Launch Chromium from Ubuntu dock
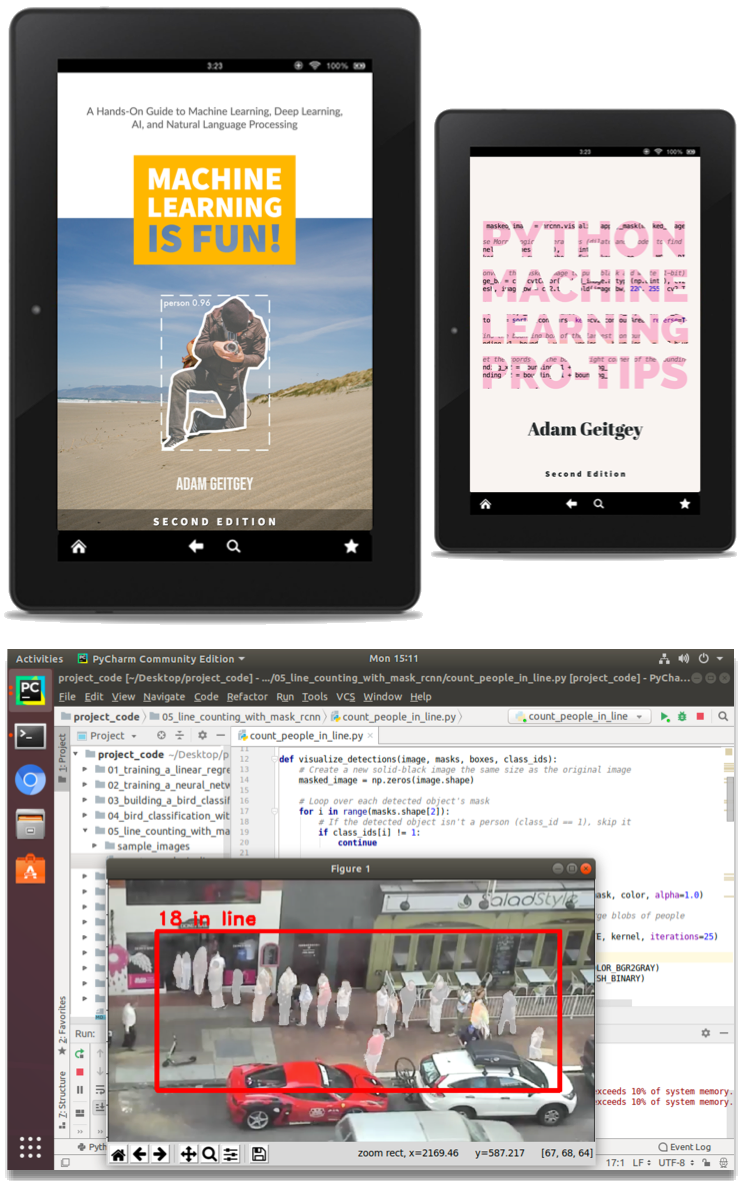 click(x=30, y=780)
